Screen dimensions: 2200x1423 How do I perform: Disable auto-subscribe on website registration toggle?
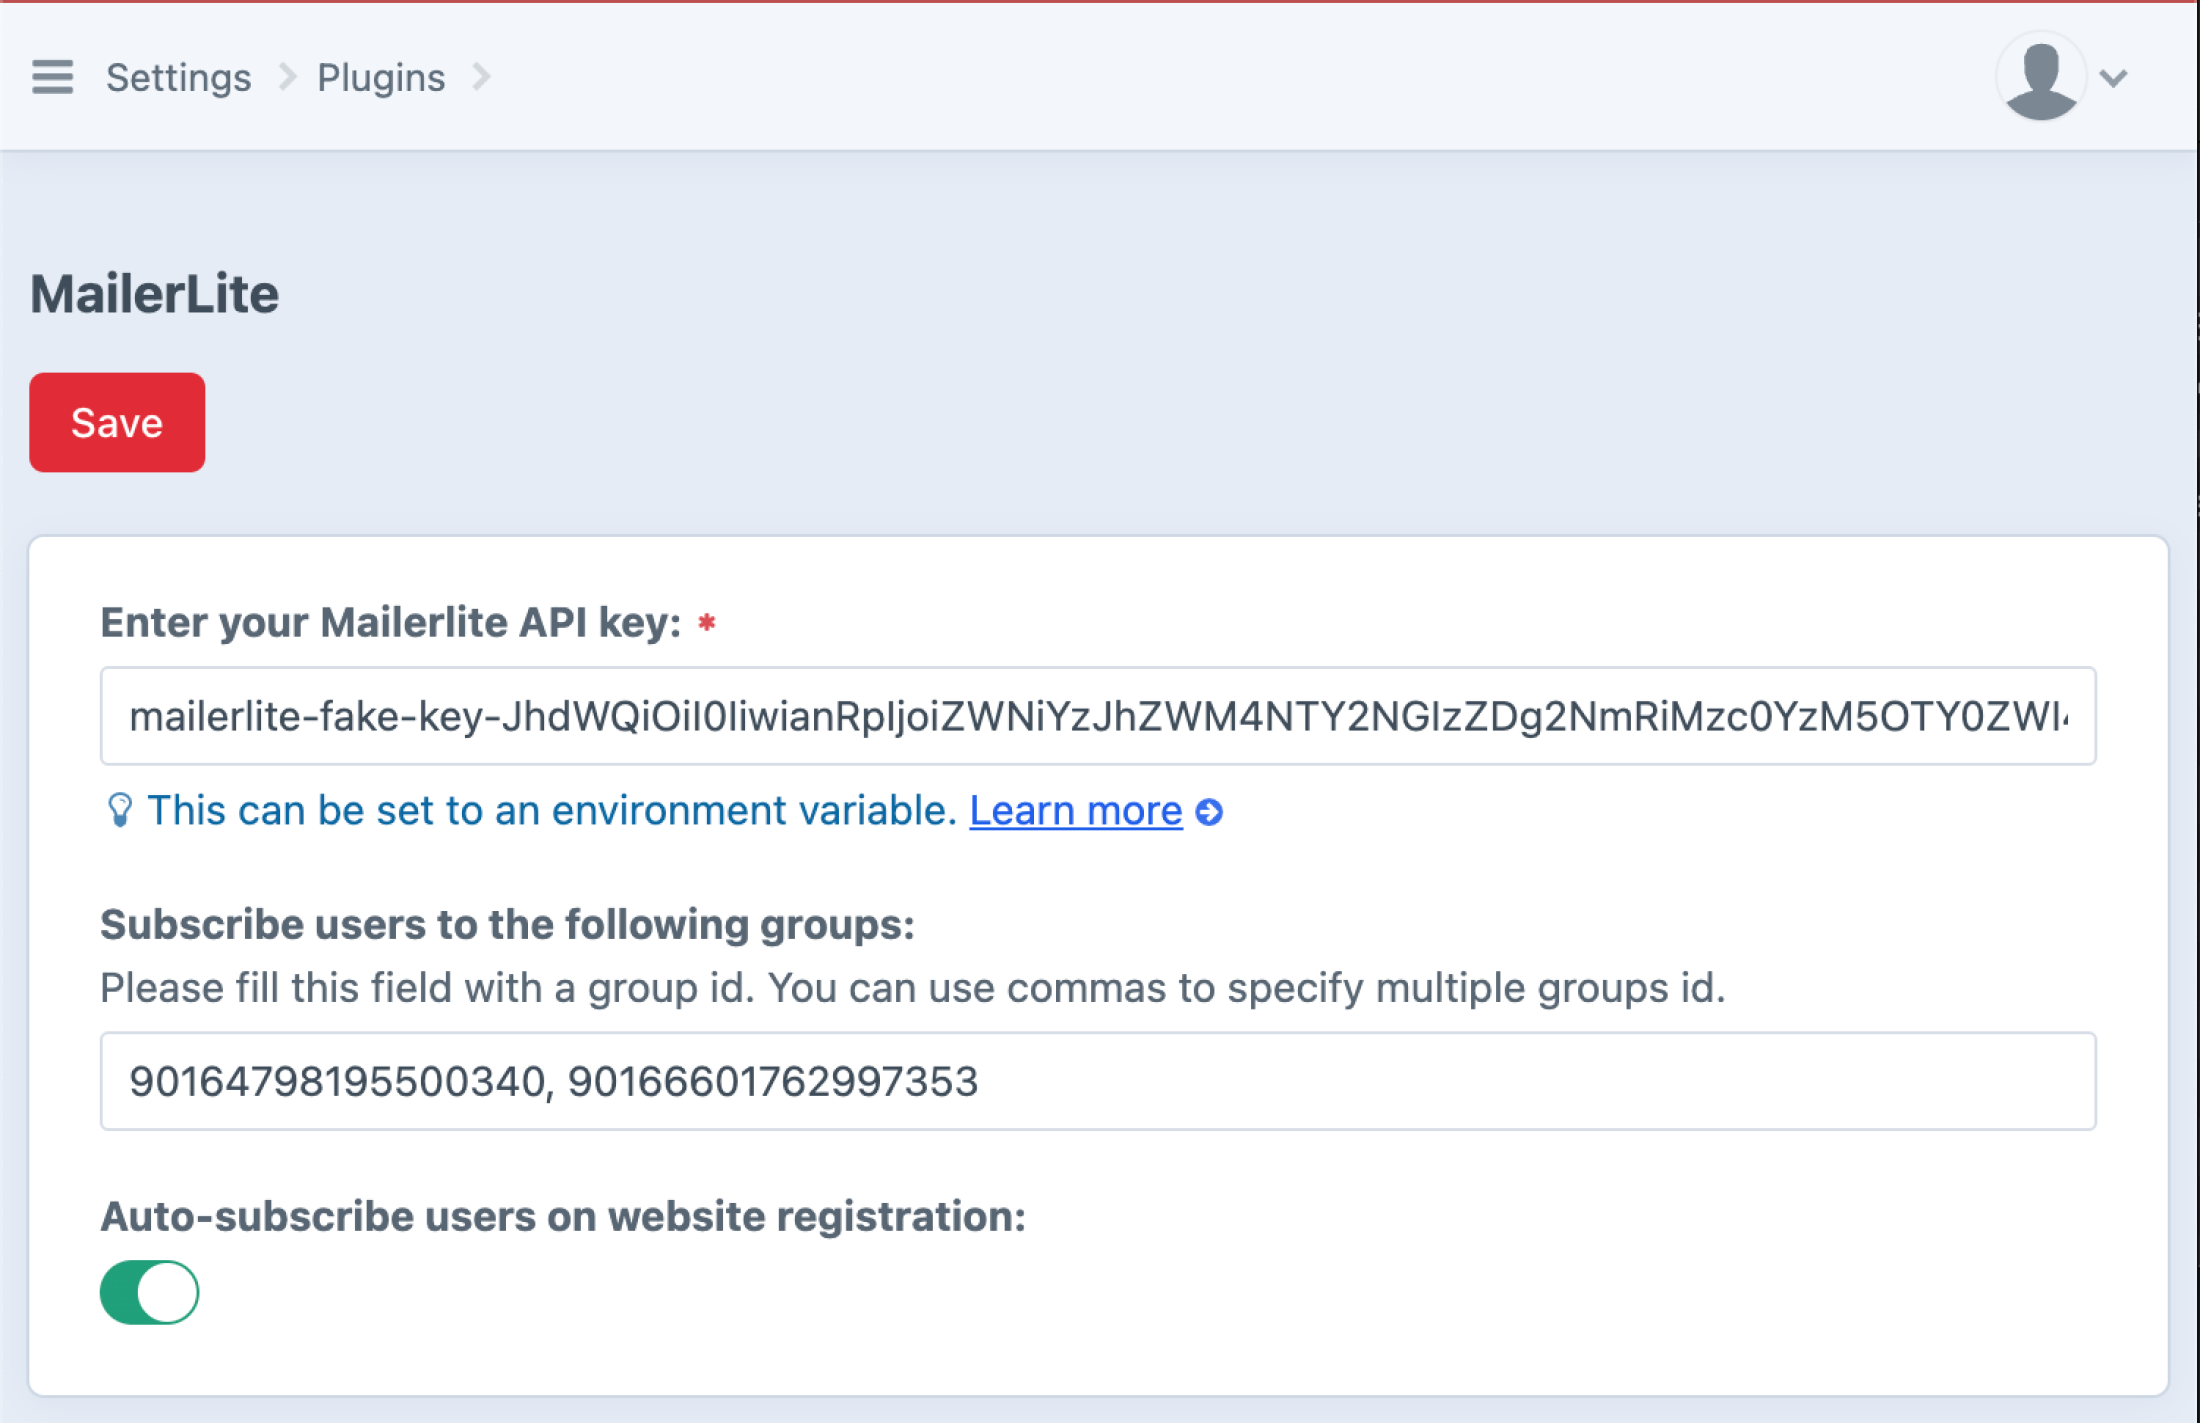click(150, 1292)
